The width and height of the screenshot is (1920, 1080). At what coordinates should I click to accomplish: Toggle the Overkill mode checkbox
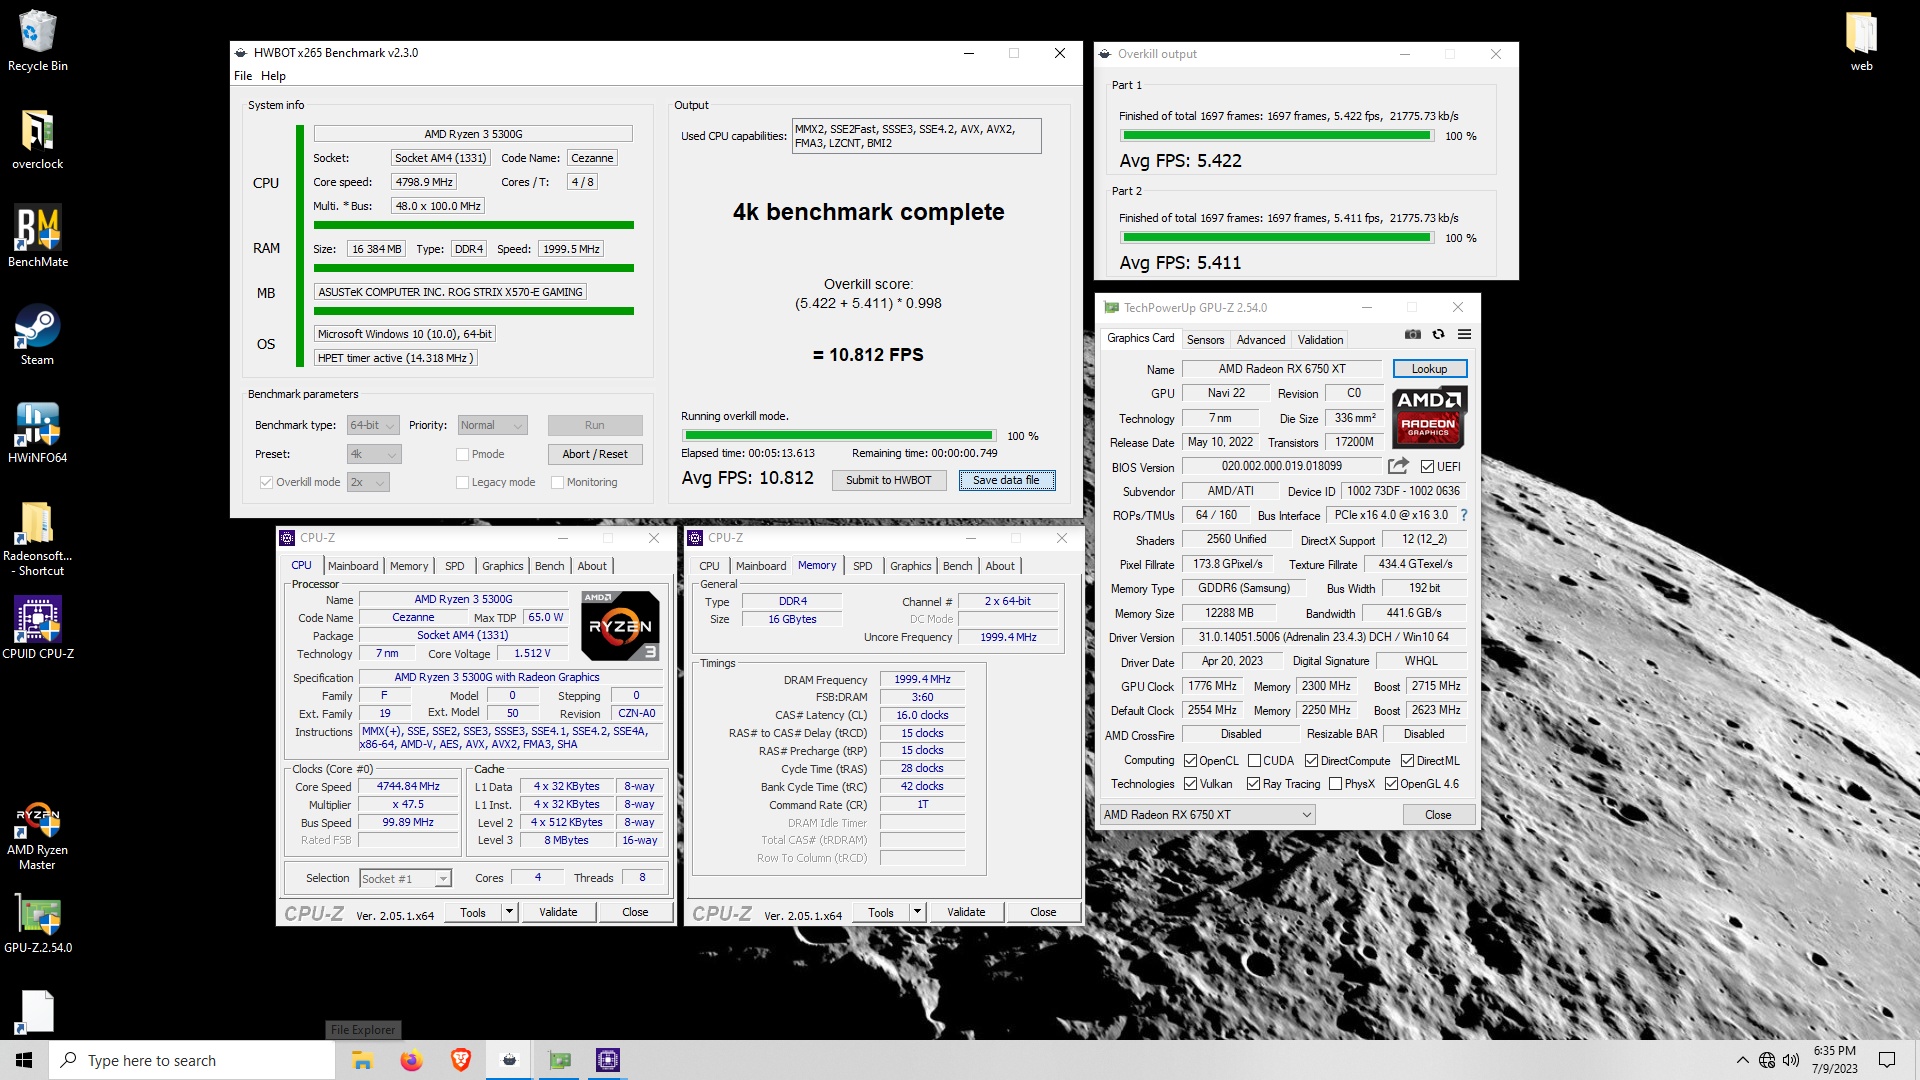pos(266,482)
